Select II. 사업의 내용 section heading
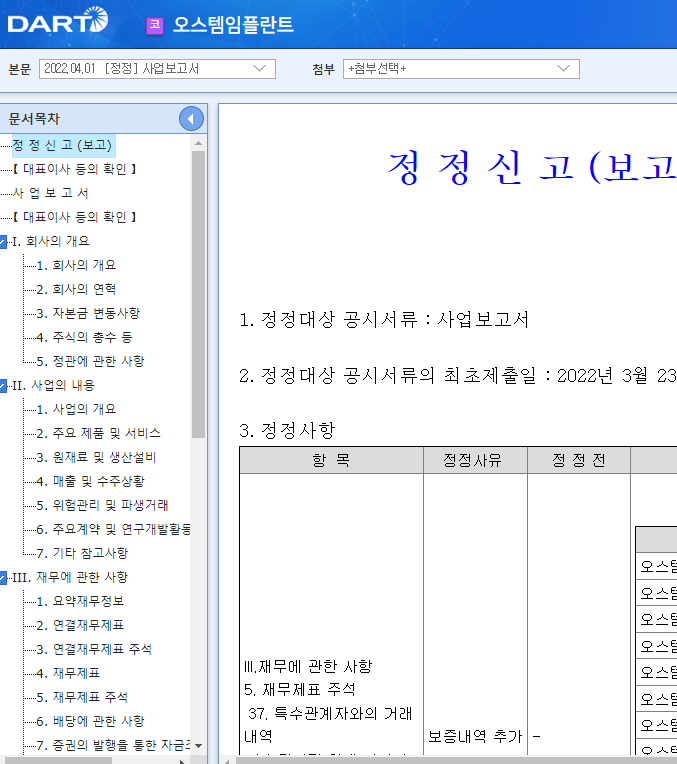 53,385
